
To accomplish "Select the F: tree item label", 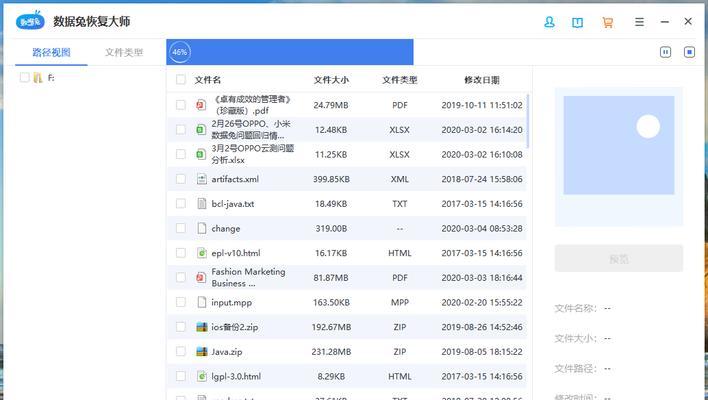I will coord(51,78).
